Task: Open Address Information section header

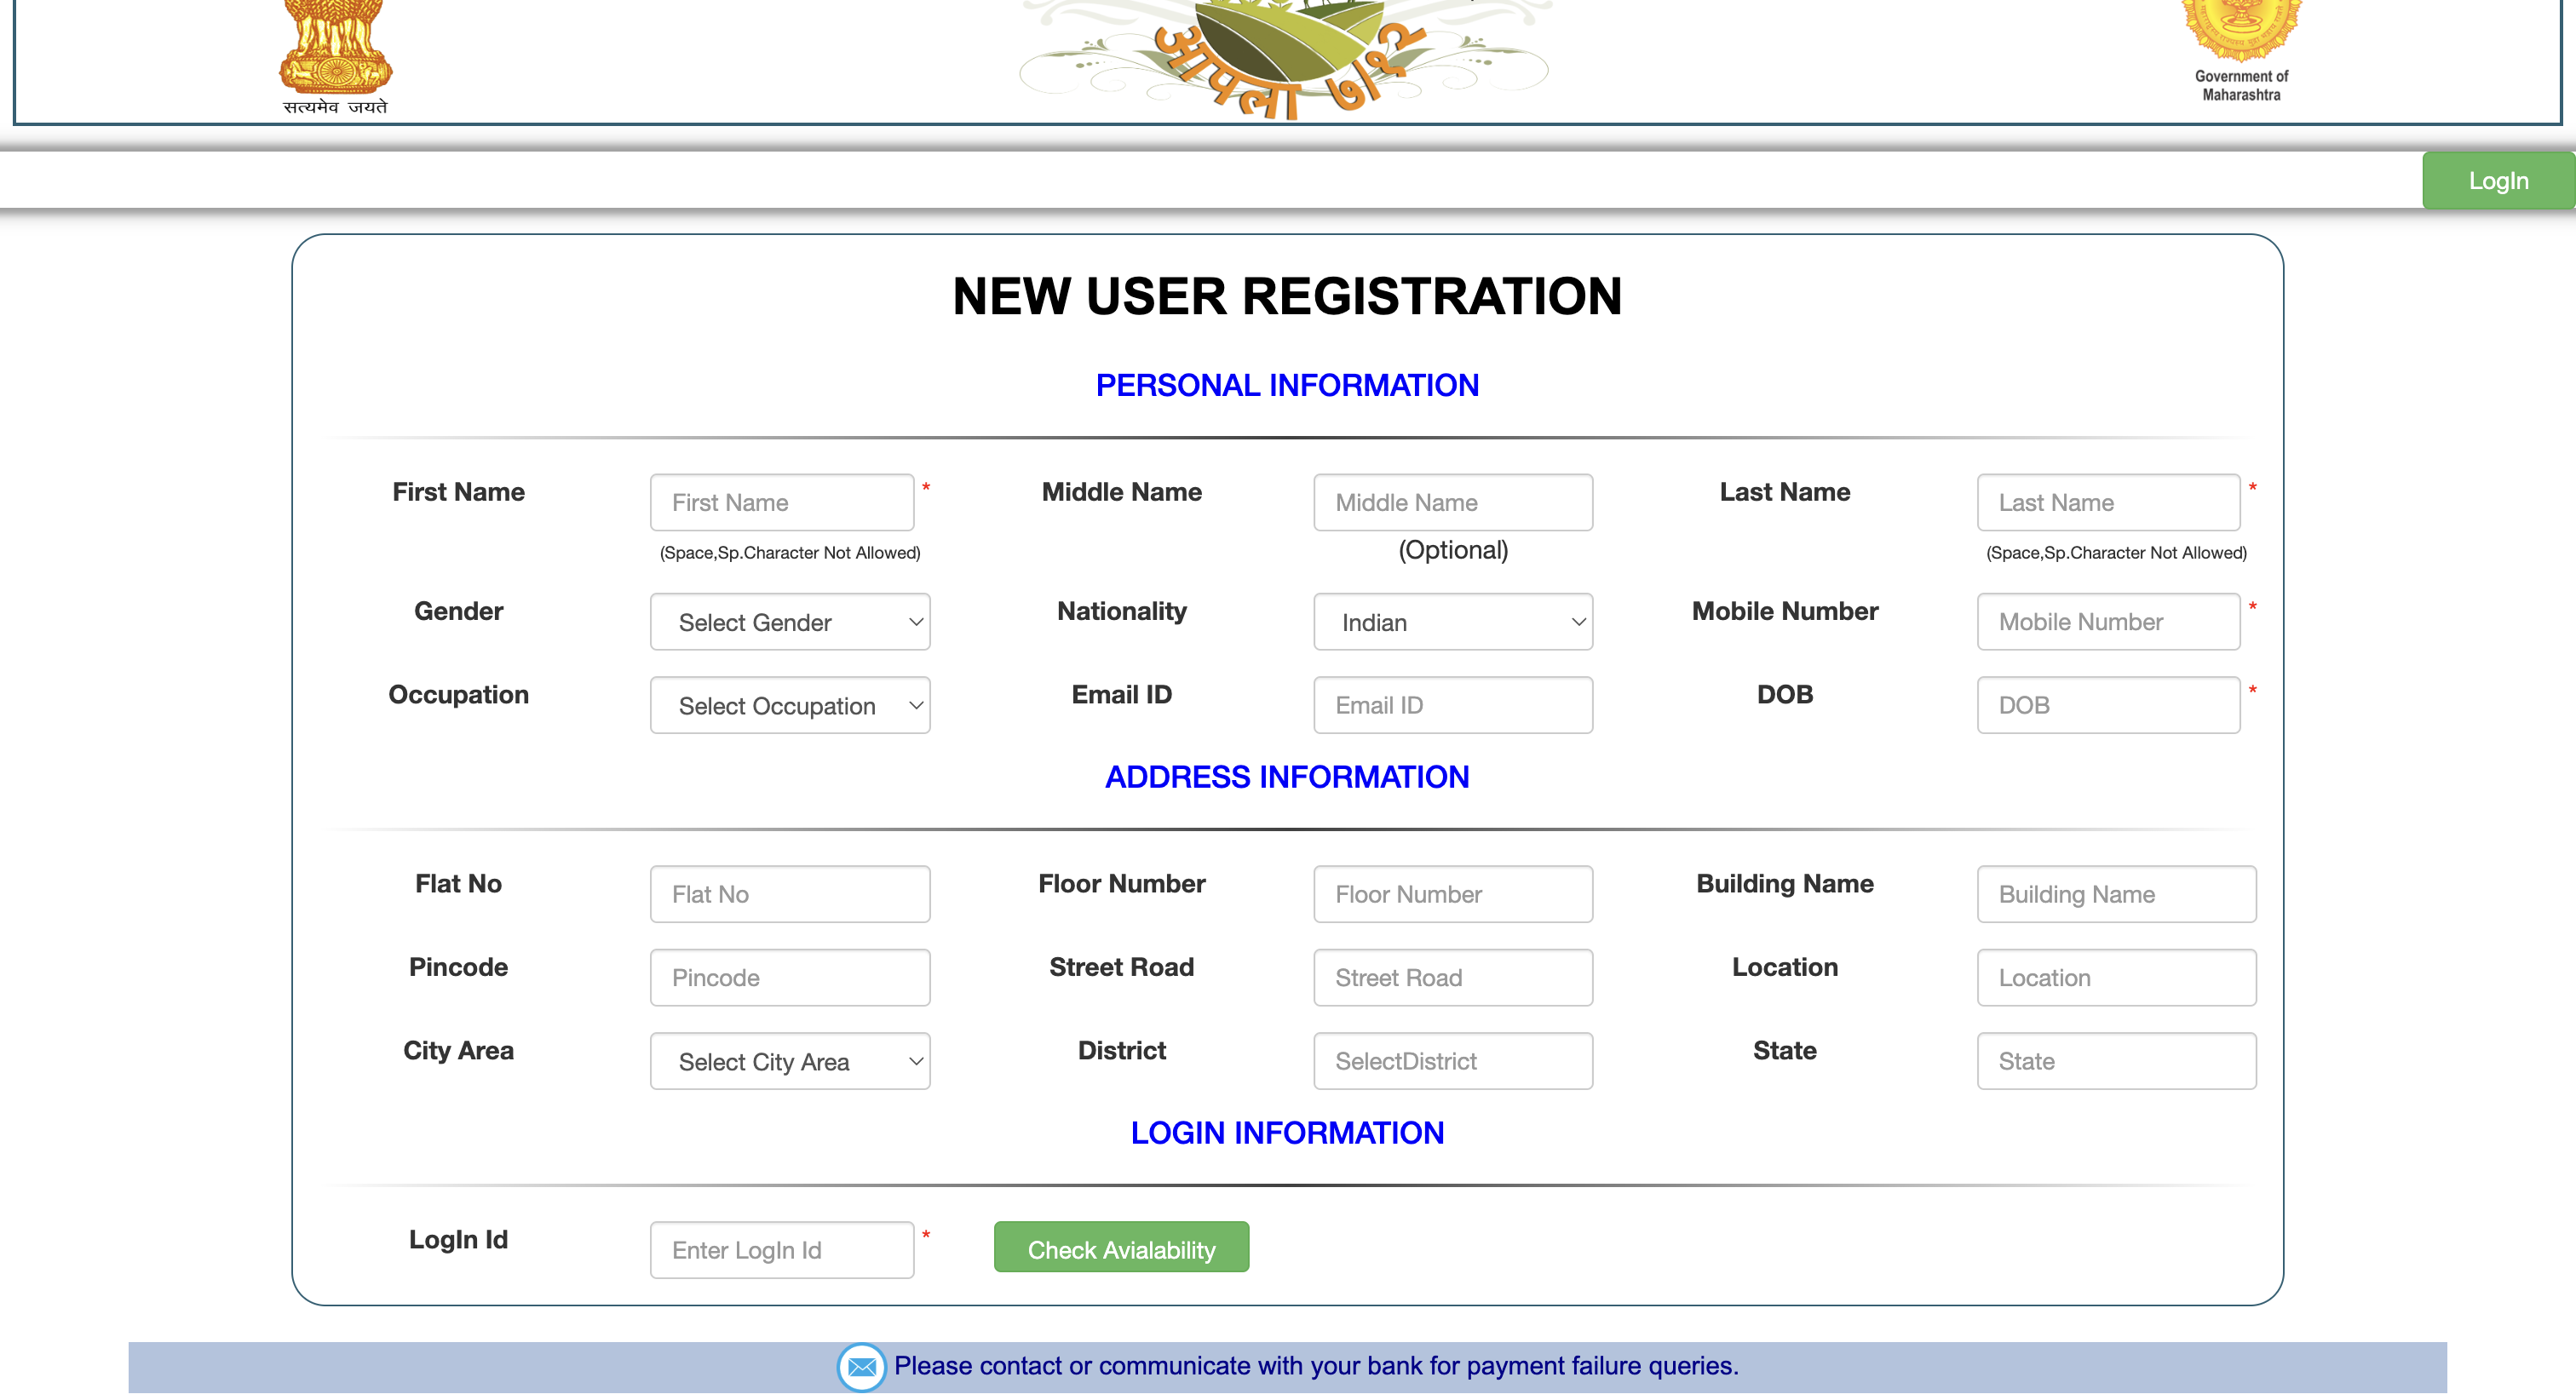Action: pos(1286,777)
